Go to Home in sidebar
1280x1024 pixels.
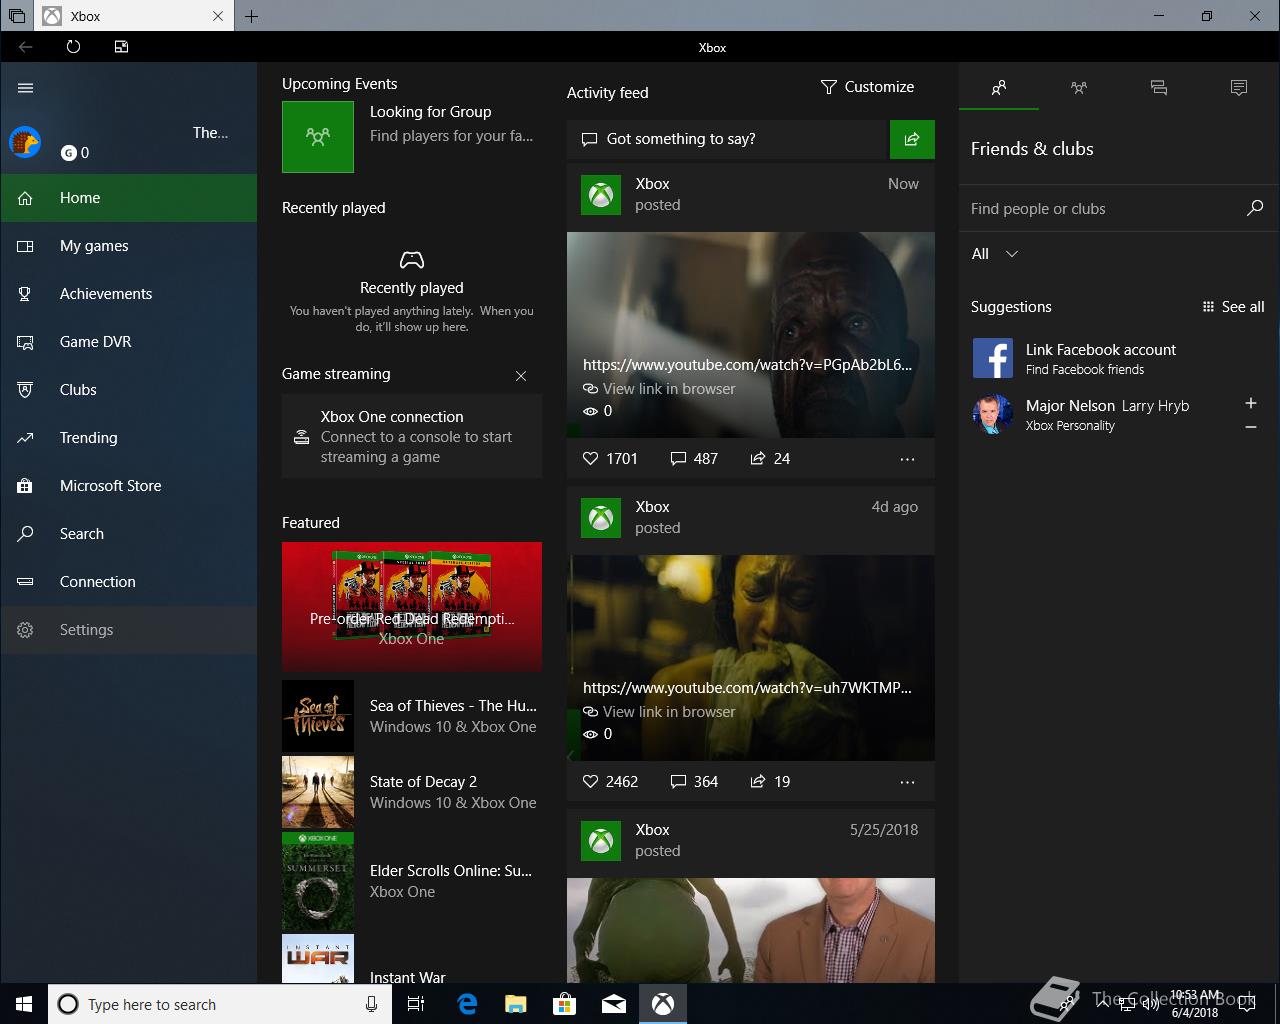(128, 198)
